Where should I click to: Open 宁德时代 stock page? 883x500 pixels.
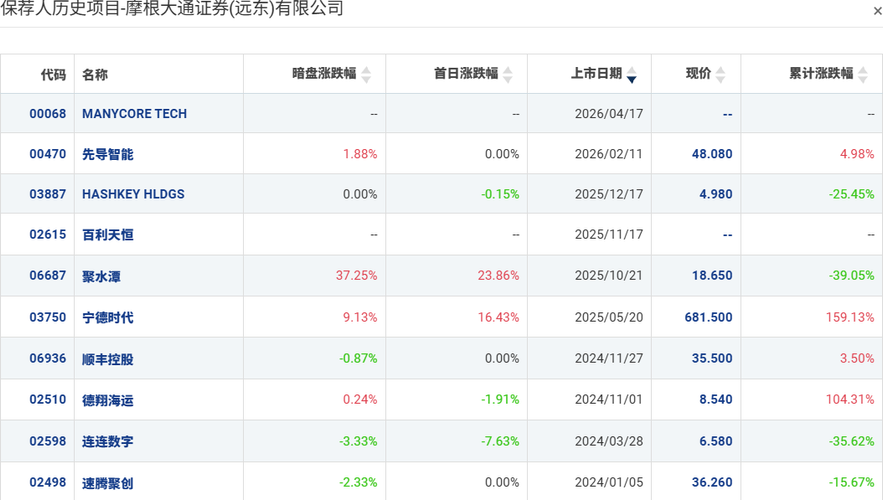[x=108, y=318]
